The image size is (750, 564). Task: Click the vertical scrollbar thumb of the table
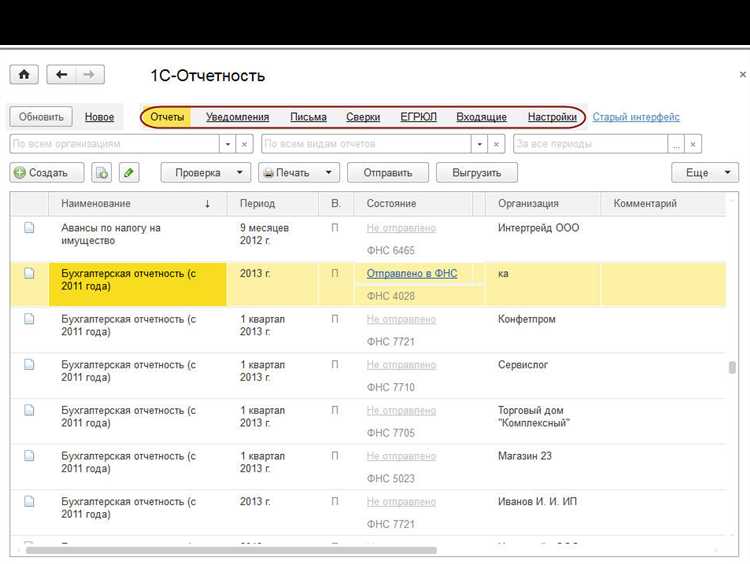(x=732, y=367)
